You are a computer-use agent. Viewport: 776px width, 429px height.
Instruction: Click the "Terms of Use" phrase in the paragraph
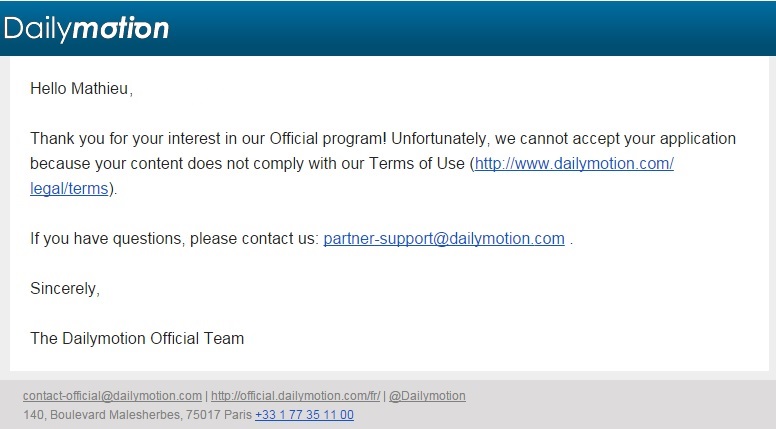click(417, 164)
